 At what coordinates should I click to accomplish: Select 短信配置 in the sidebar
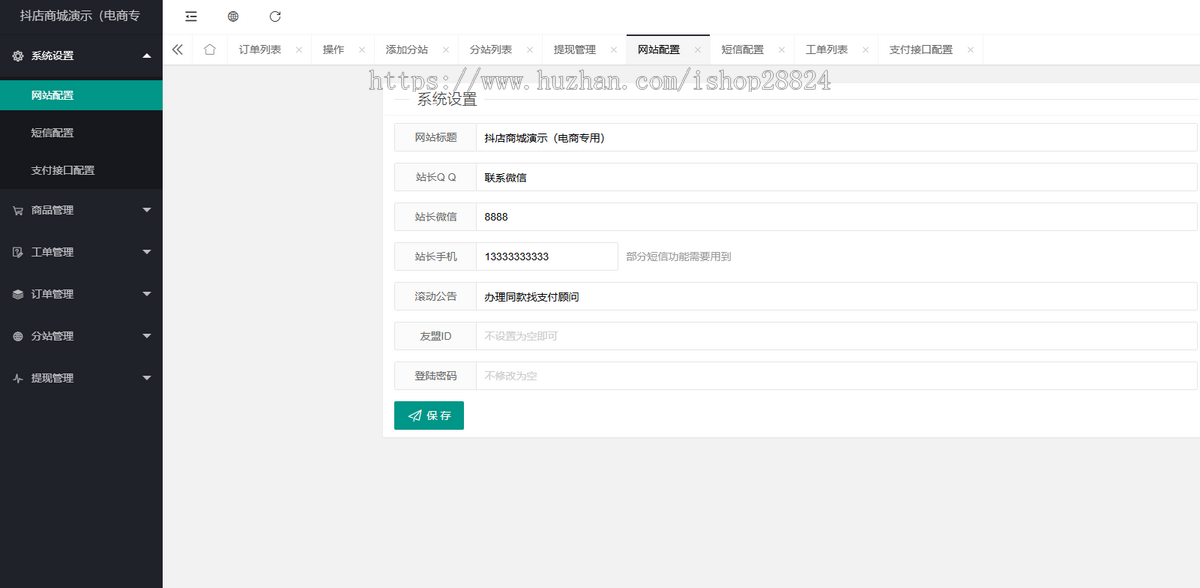coord(52,132)
